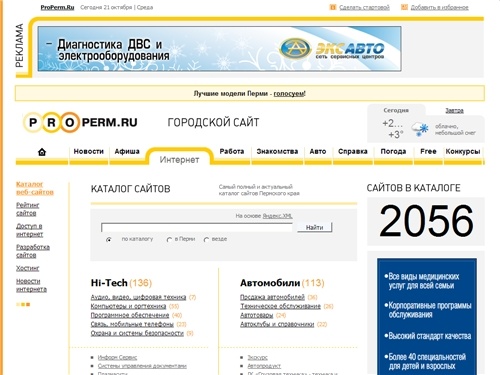Open the Конкурсы menu tab
500x375 pixels.
click(463, 151)
